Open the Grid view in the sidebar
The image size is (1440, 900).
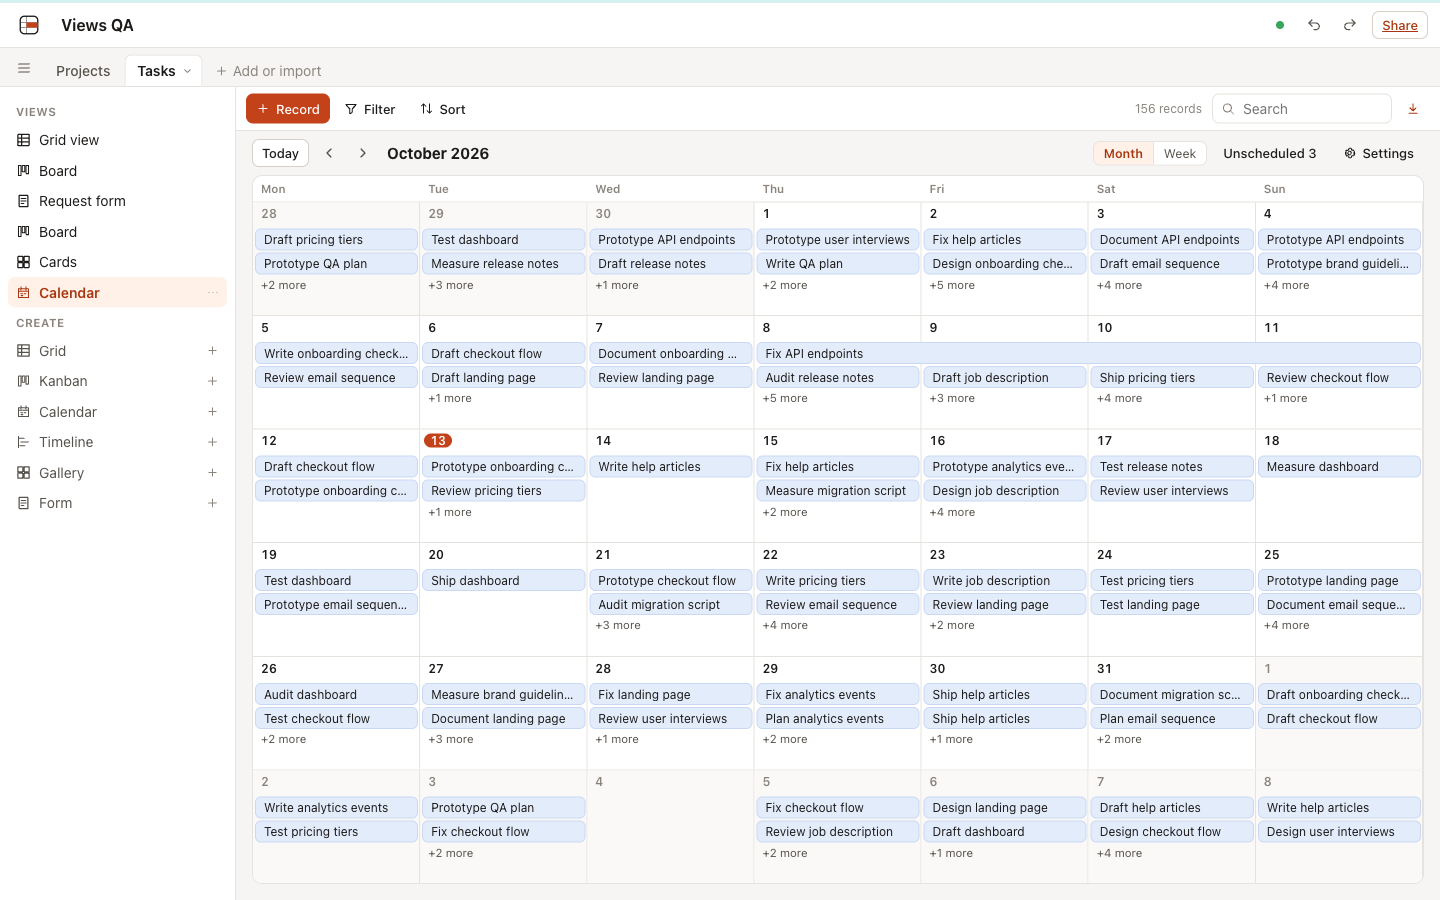click(117, 140)
